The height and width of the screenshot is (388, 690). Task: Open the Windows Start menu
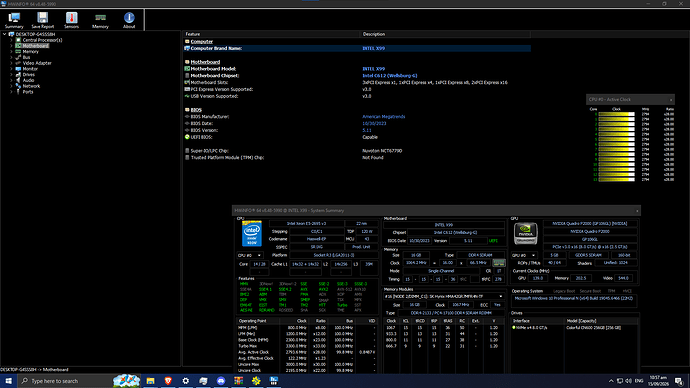coord(8,381)
